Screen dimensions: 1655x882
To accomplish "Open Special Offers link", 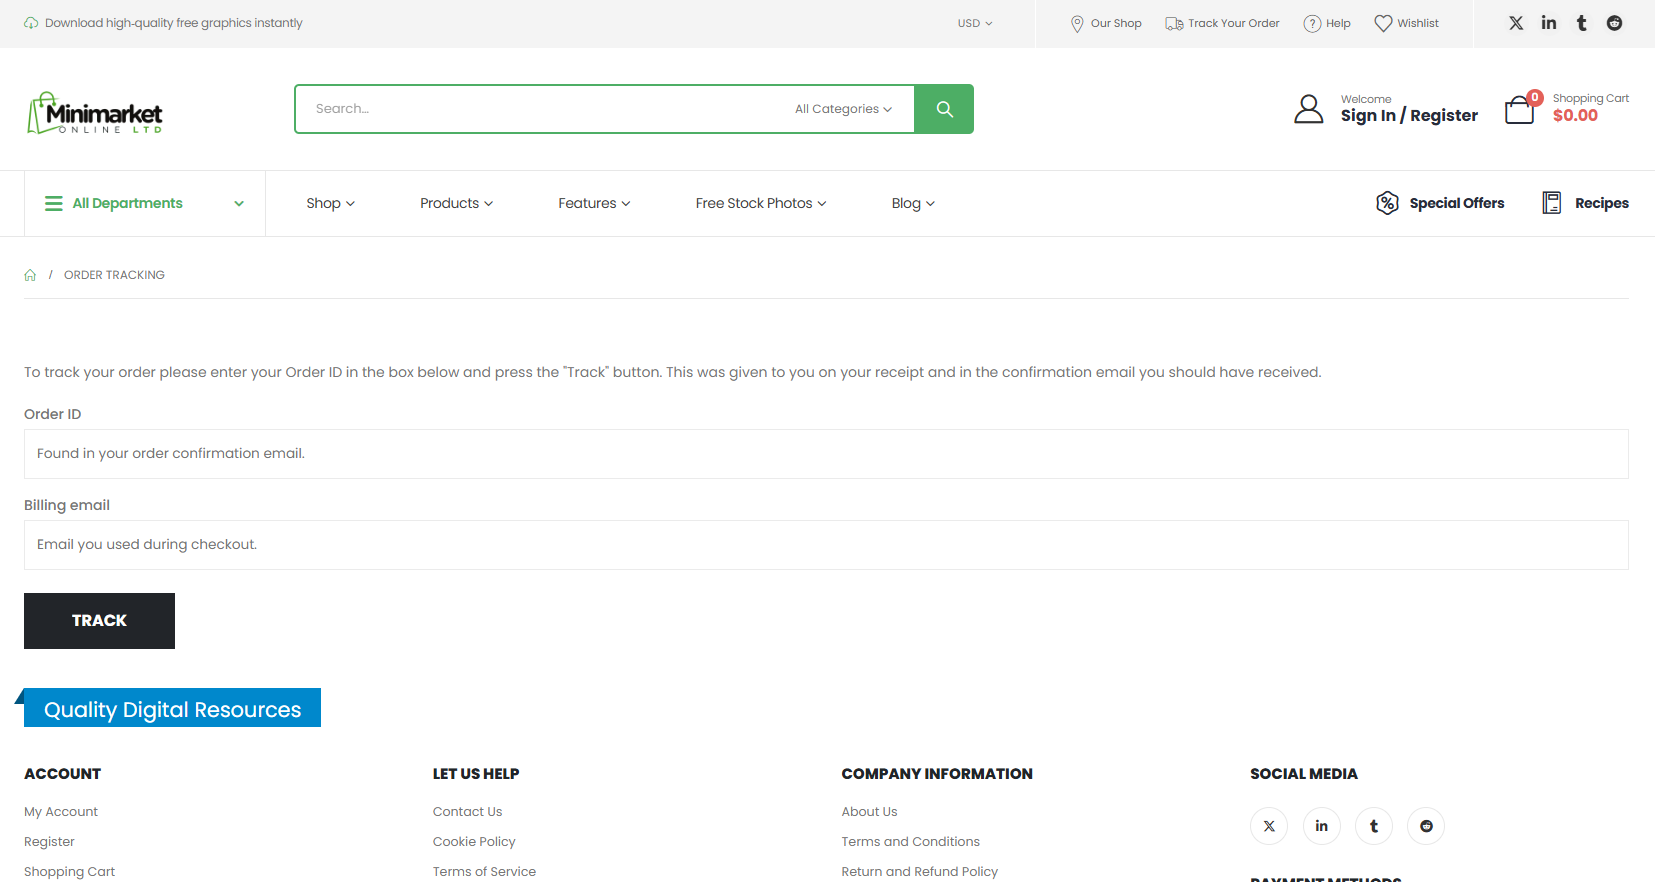I will click(1440, 203).
